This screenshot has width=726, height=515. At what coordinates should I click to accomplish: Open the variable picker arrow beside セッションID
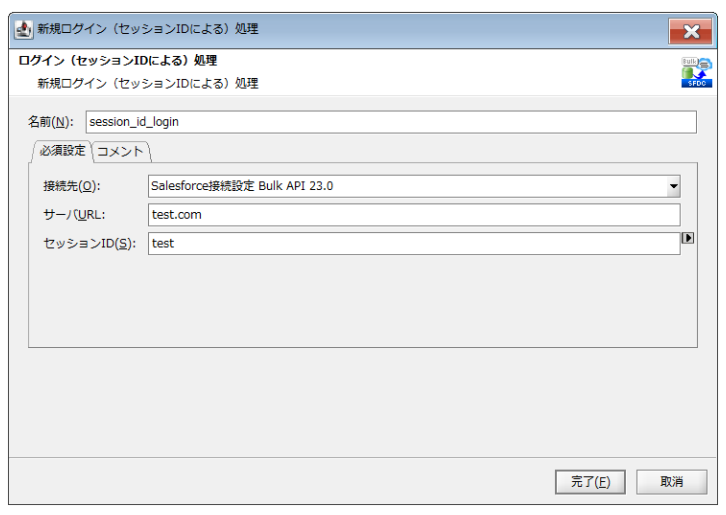(x=688, y=238)
